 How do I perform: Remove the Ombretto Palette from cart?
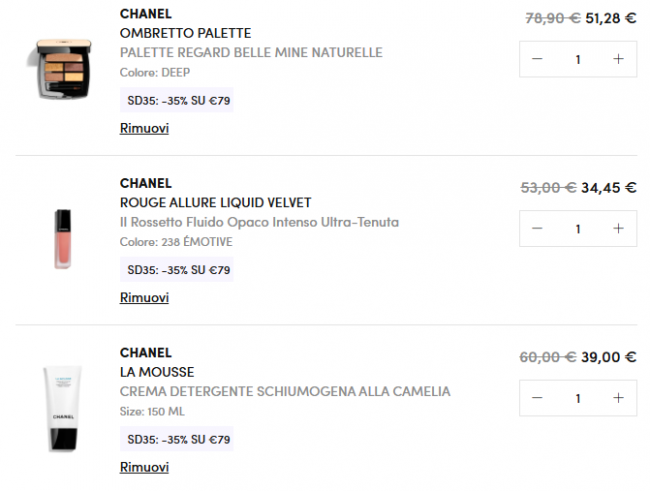pos(144,128)
